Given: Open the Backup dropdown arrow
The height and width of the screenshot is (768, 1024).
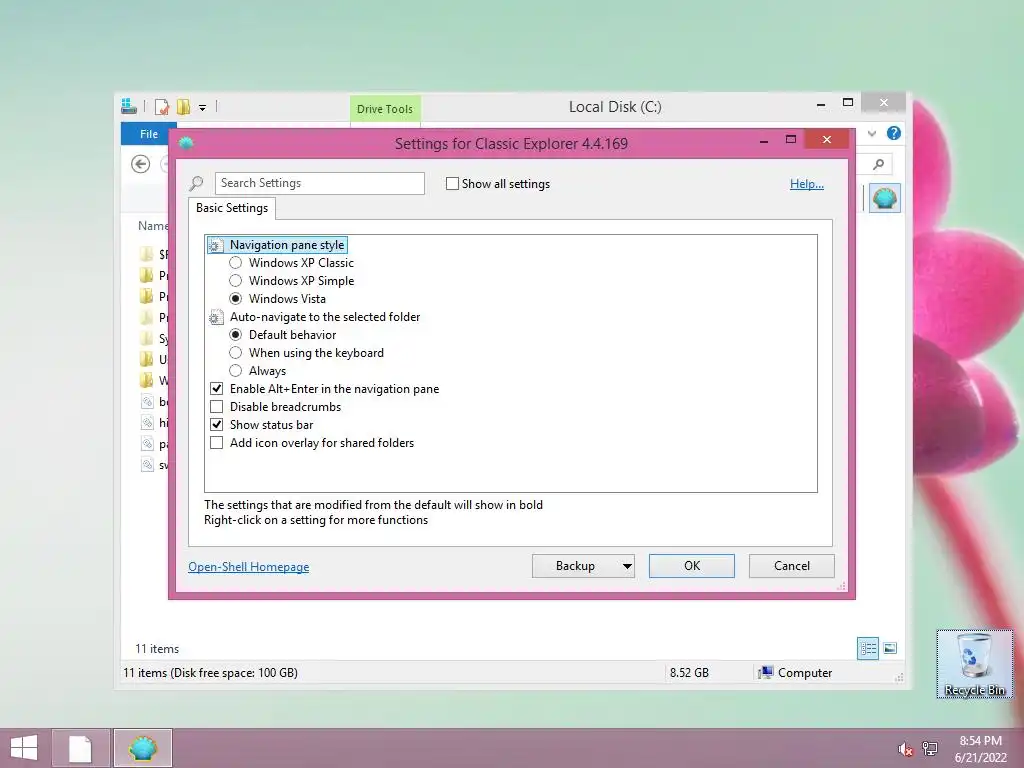Looking at the screenshot, I should click(626, 566).
